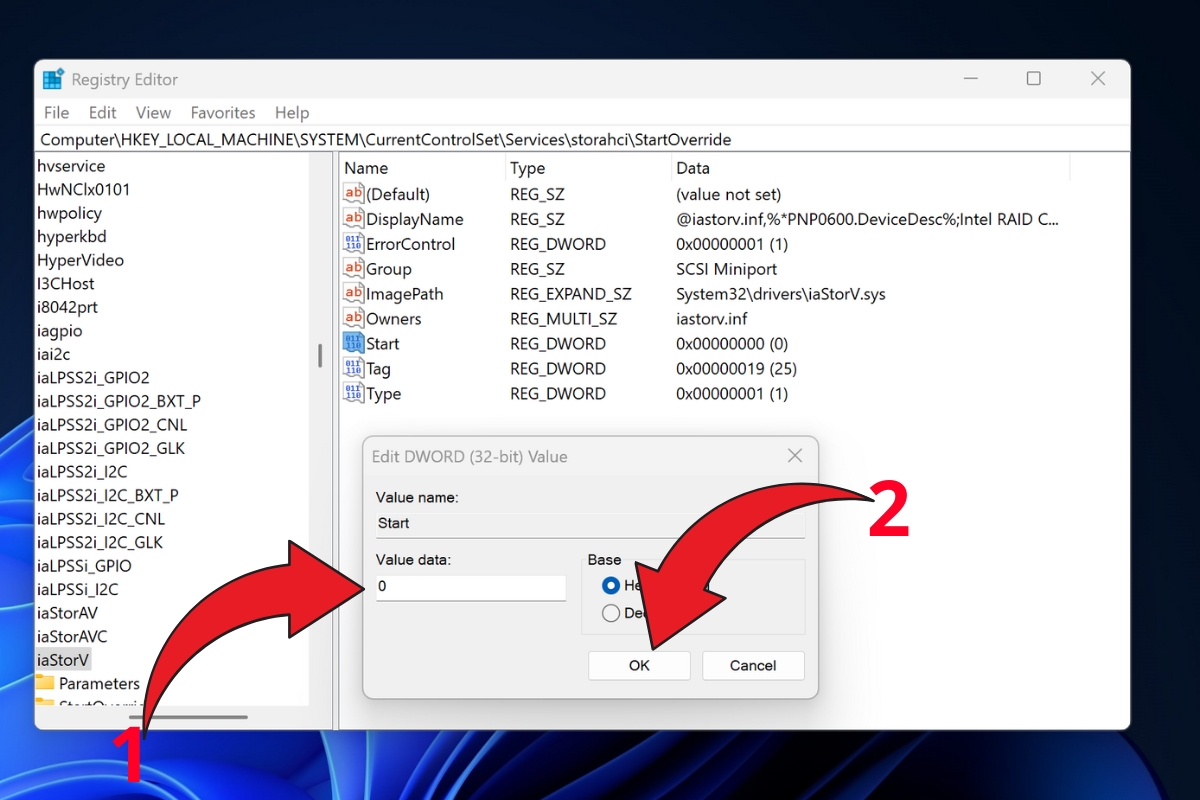Click the Owners multi-string value icon
This screenshot has width=1200, height=800.
tap(353, 319)
